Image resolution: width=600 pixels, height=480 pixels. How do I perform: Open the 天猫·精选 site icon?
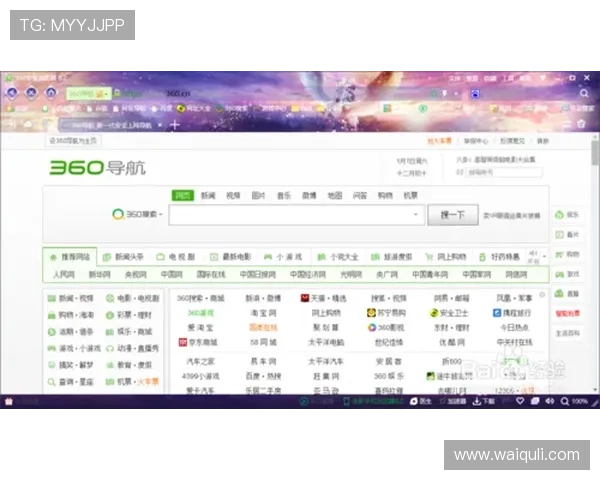pos(304,298)
